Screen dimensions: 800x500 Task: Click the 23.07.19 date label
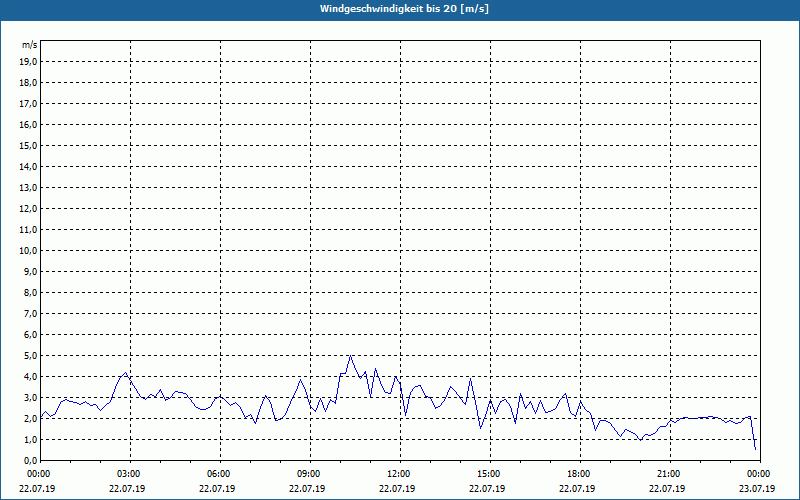[x=757, y=488]
